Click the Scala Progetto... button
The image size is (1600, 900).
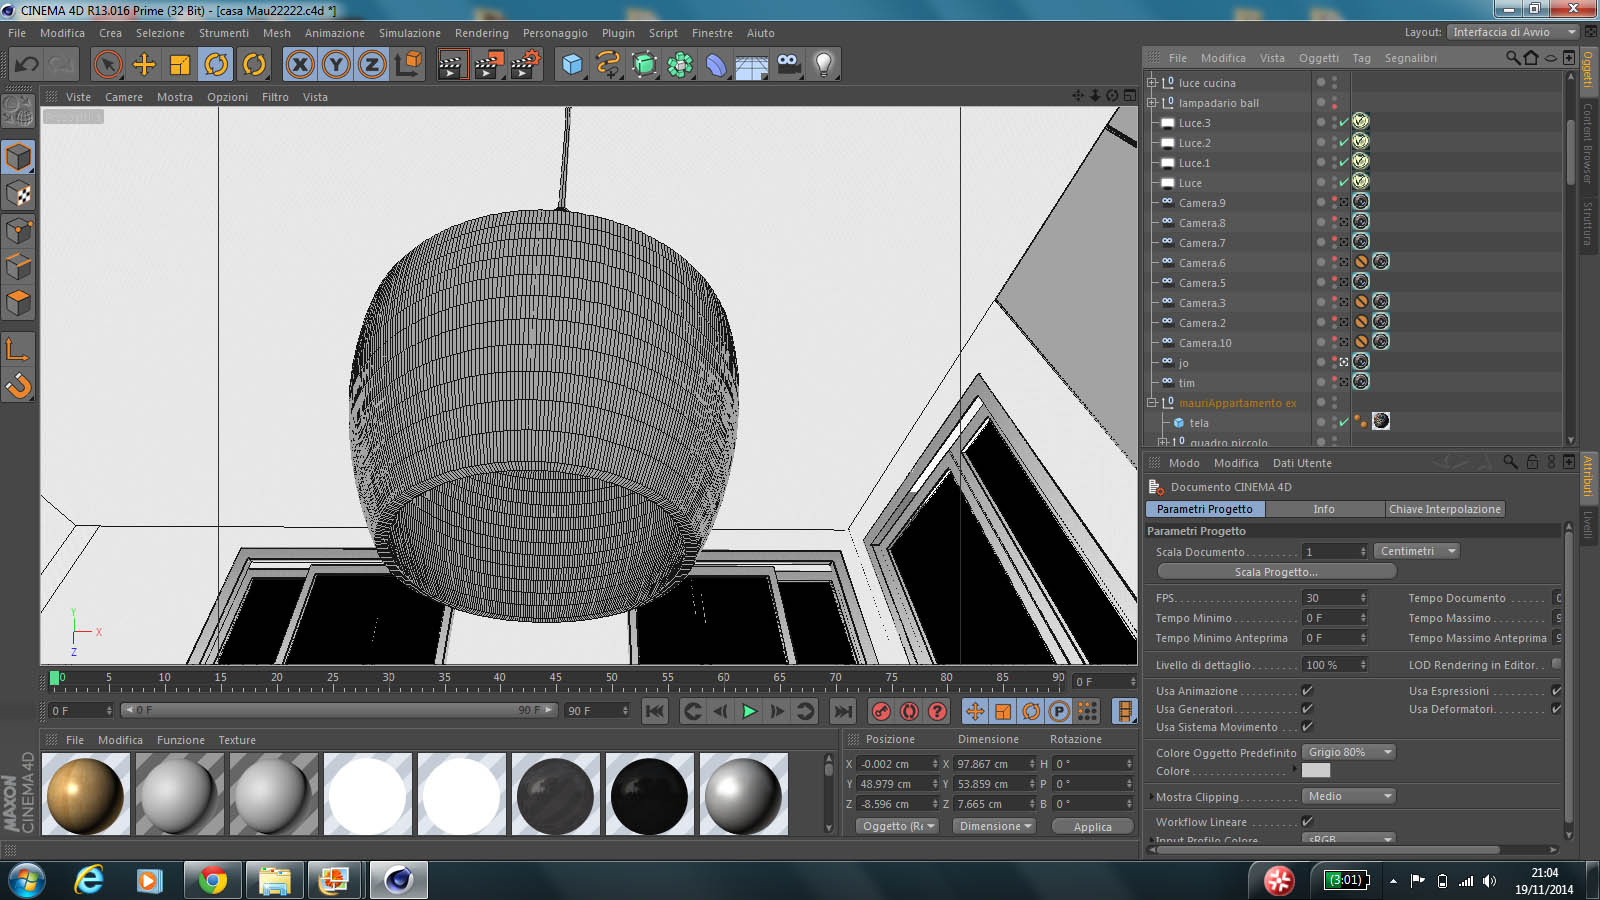coord(1275,572)
